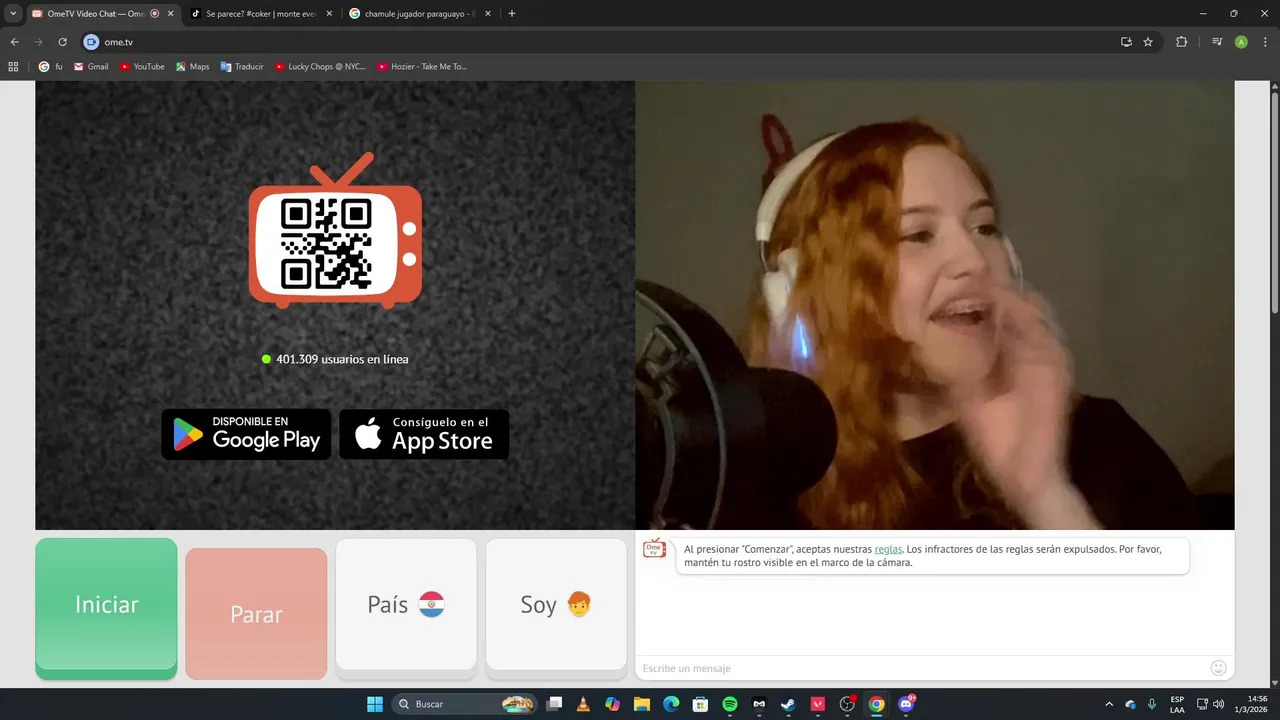Open the Windows Start menu
This screenshot has width=1280, height=720.
pos(375,704)
